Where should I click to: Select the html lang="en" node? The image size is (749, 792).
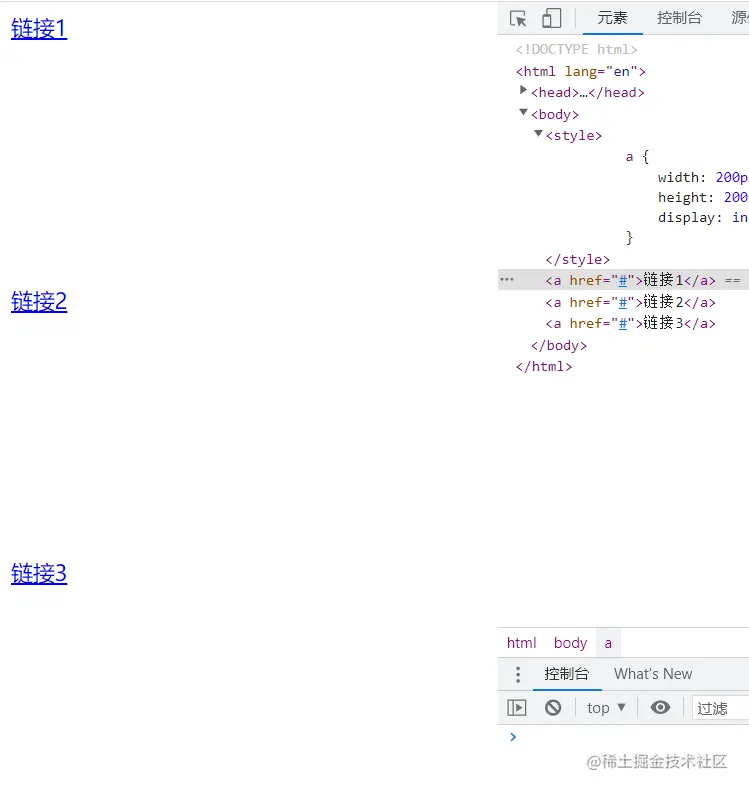coord(580,71)
